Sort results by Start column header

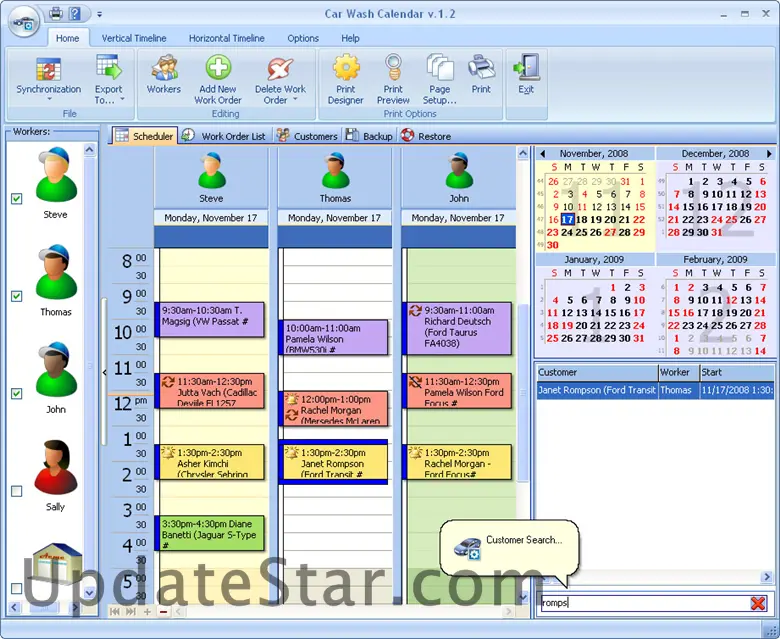point(737,372)
